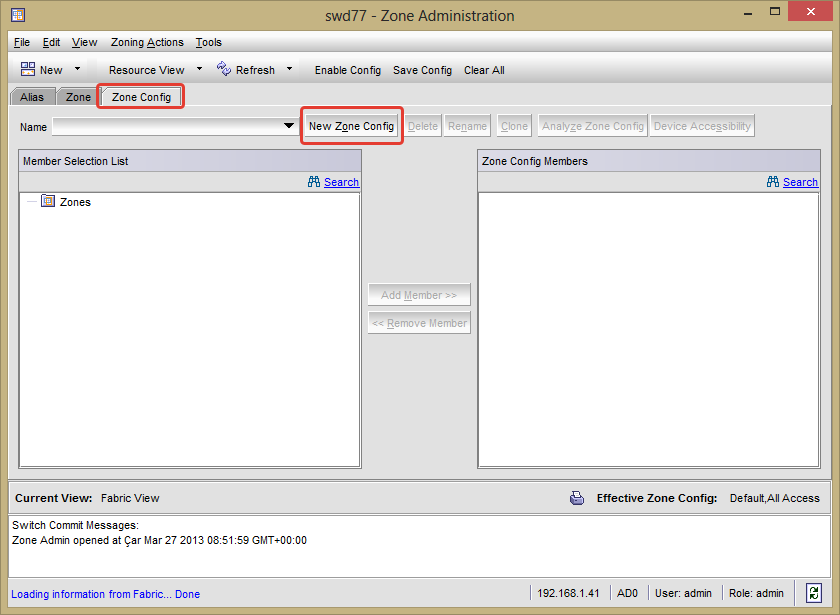The image size is (840, 615).
Task: Click the Add Member >> button
Action: (x=419, y=295)
